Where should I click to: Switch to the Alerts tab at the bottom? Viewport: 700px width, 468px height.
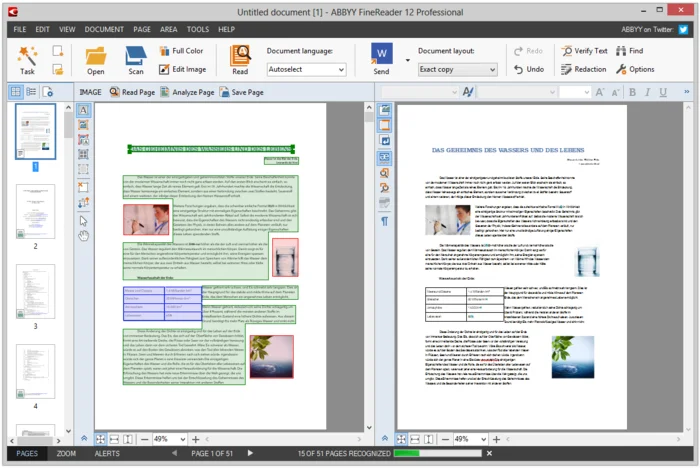tap(107, 454)
